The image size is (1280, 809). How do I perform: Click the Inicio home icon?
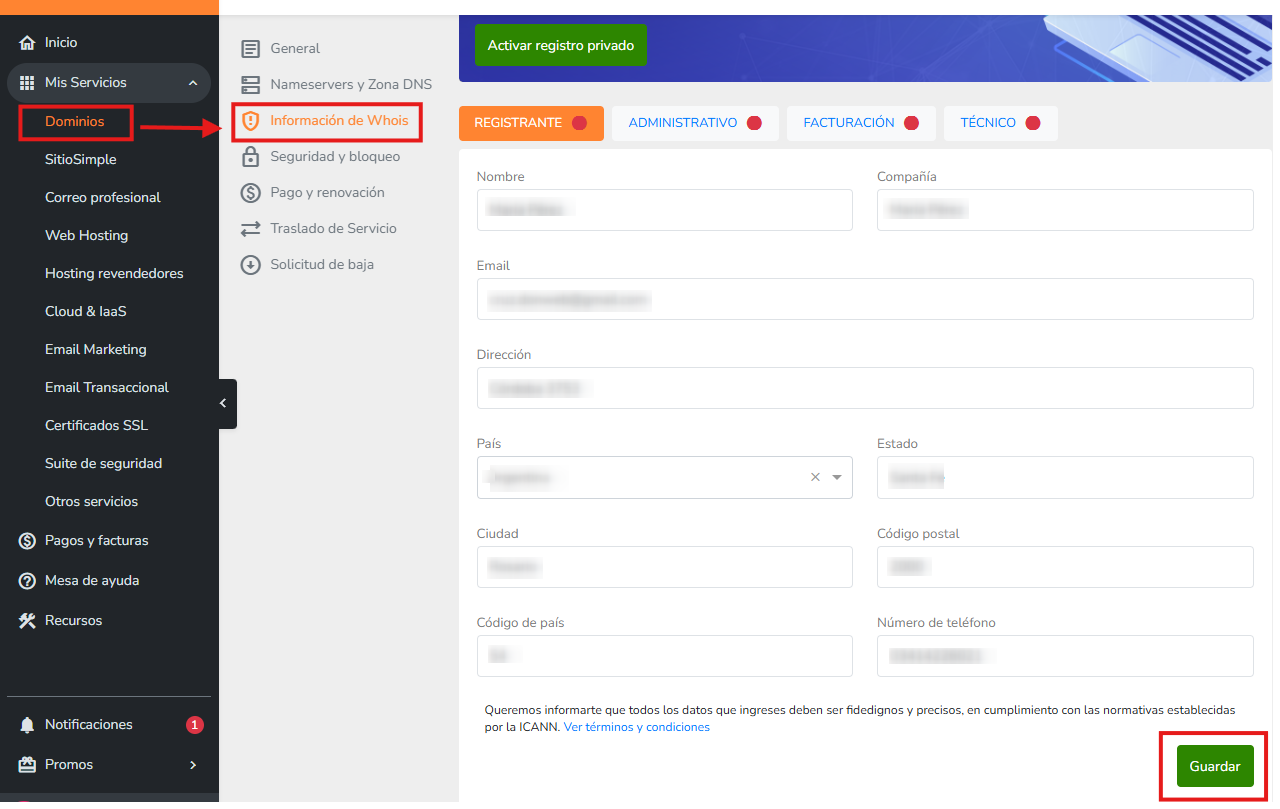coord(27,43)
